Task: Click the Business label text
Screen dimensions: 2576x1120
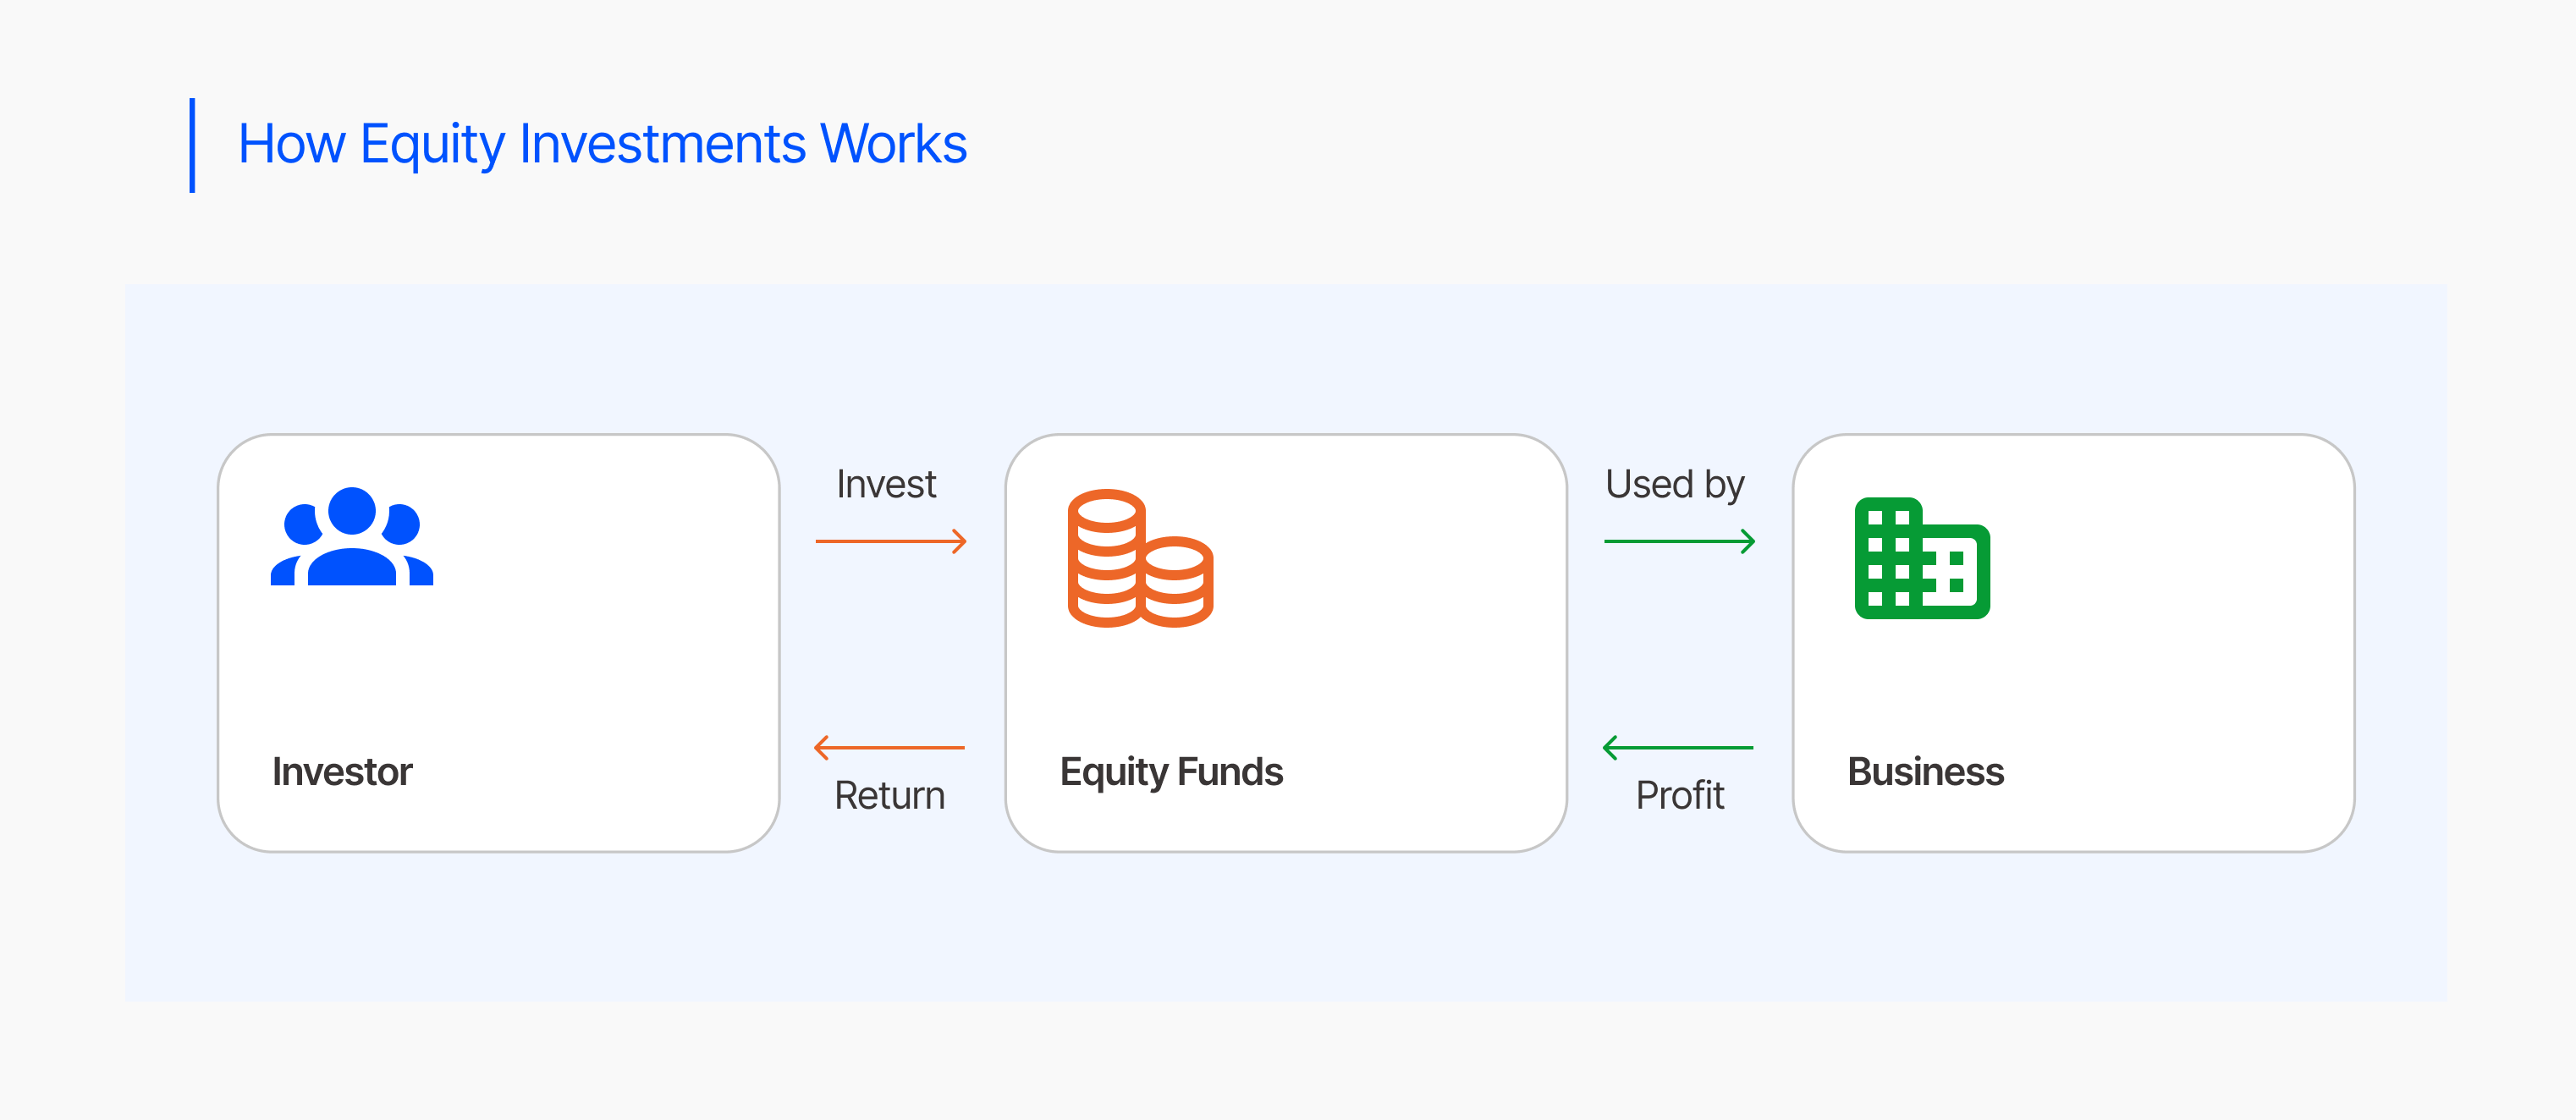Action: (x=1925, y=772)
